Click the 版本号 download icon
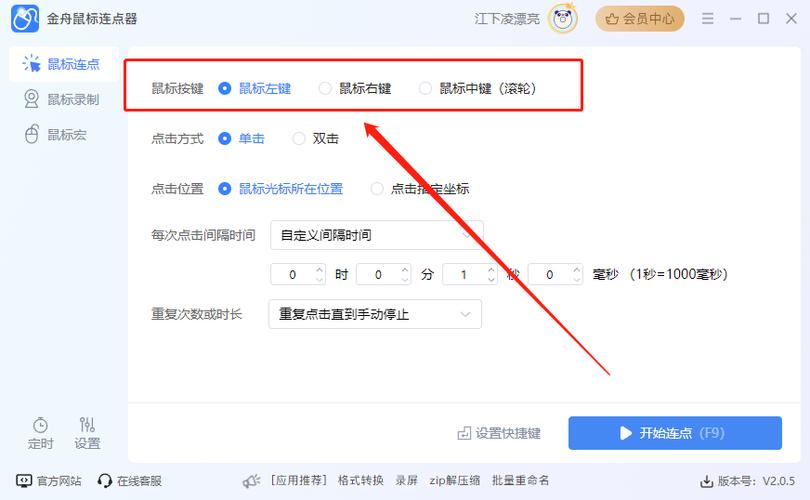Screen dimensions: 810x500 (x=707, y=481)
